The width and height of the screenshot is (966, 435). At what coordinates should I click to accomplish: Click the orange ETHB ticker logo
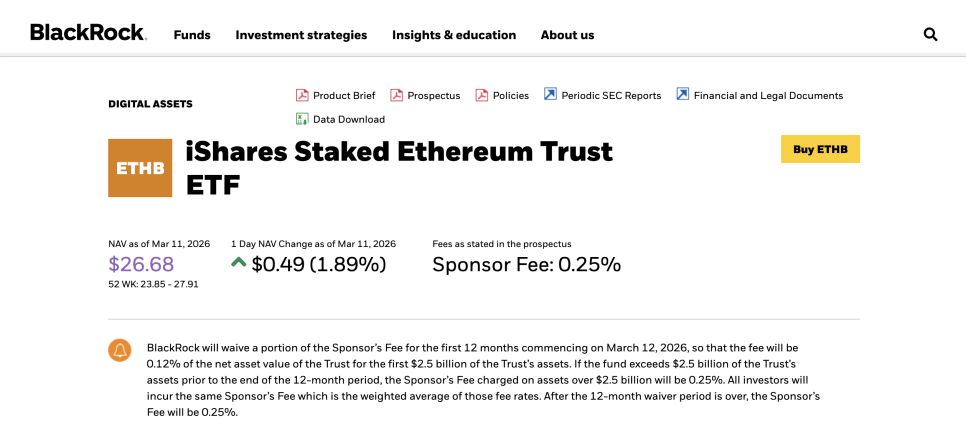pos(140,168)
